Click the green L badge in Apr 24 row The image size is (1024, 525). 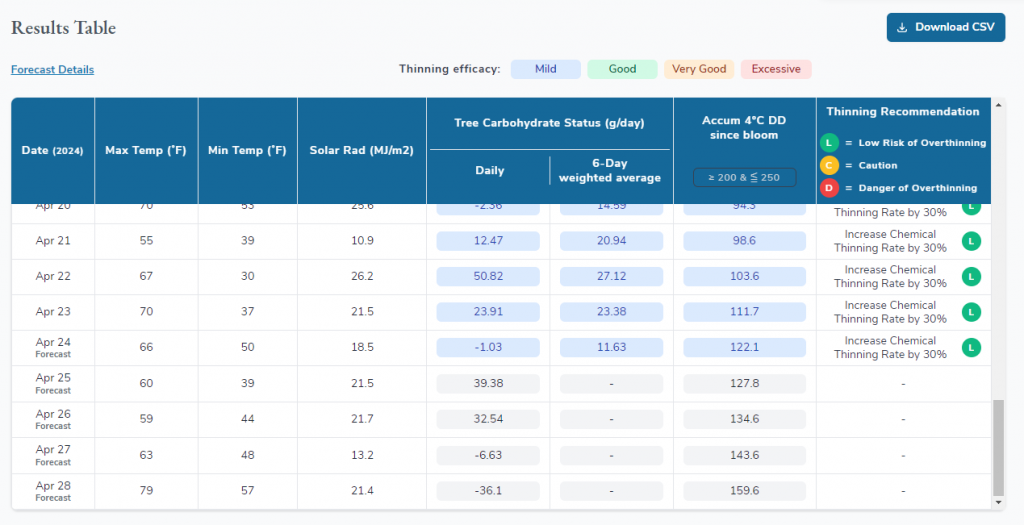coord(970,348)
